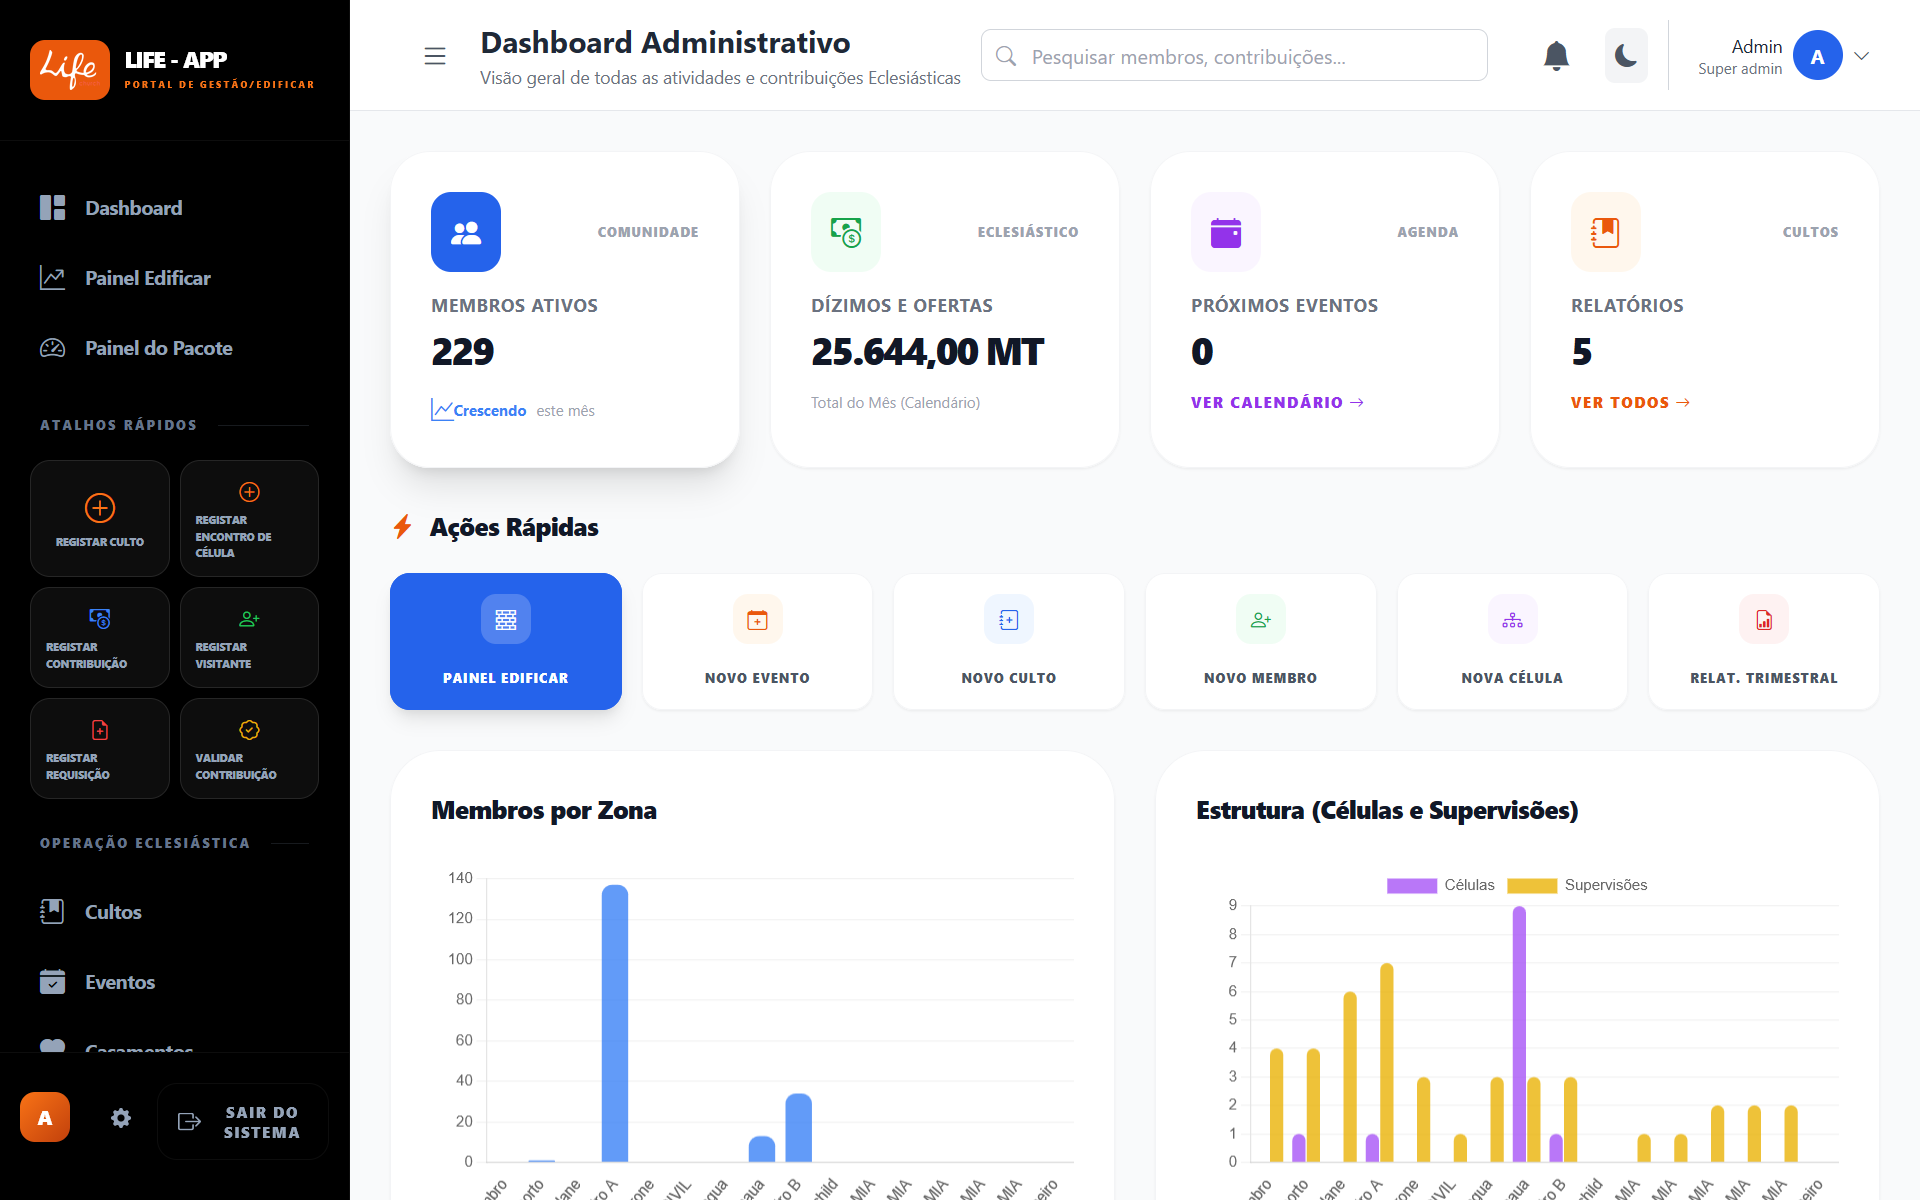Open Relat. Trimestral quick action
The image size is (1920, 1200).
coord(1763,642)
